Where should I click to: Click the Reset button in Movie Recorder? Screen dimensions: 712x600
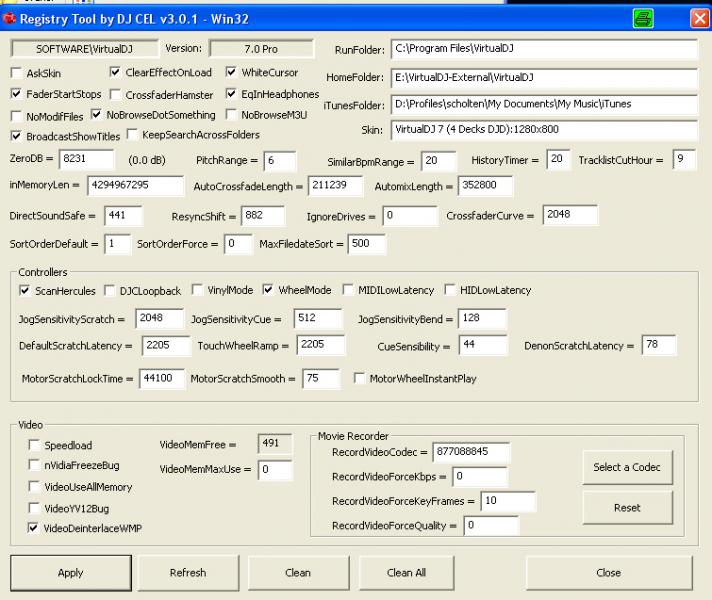(627, 508)
